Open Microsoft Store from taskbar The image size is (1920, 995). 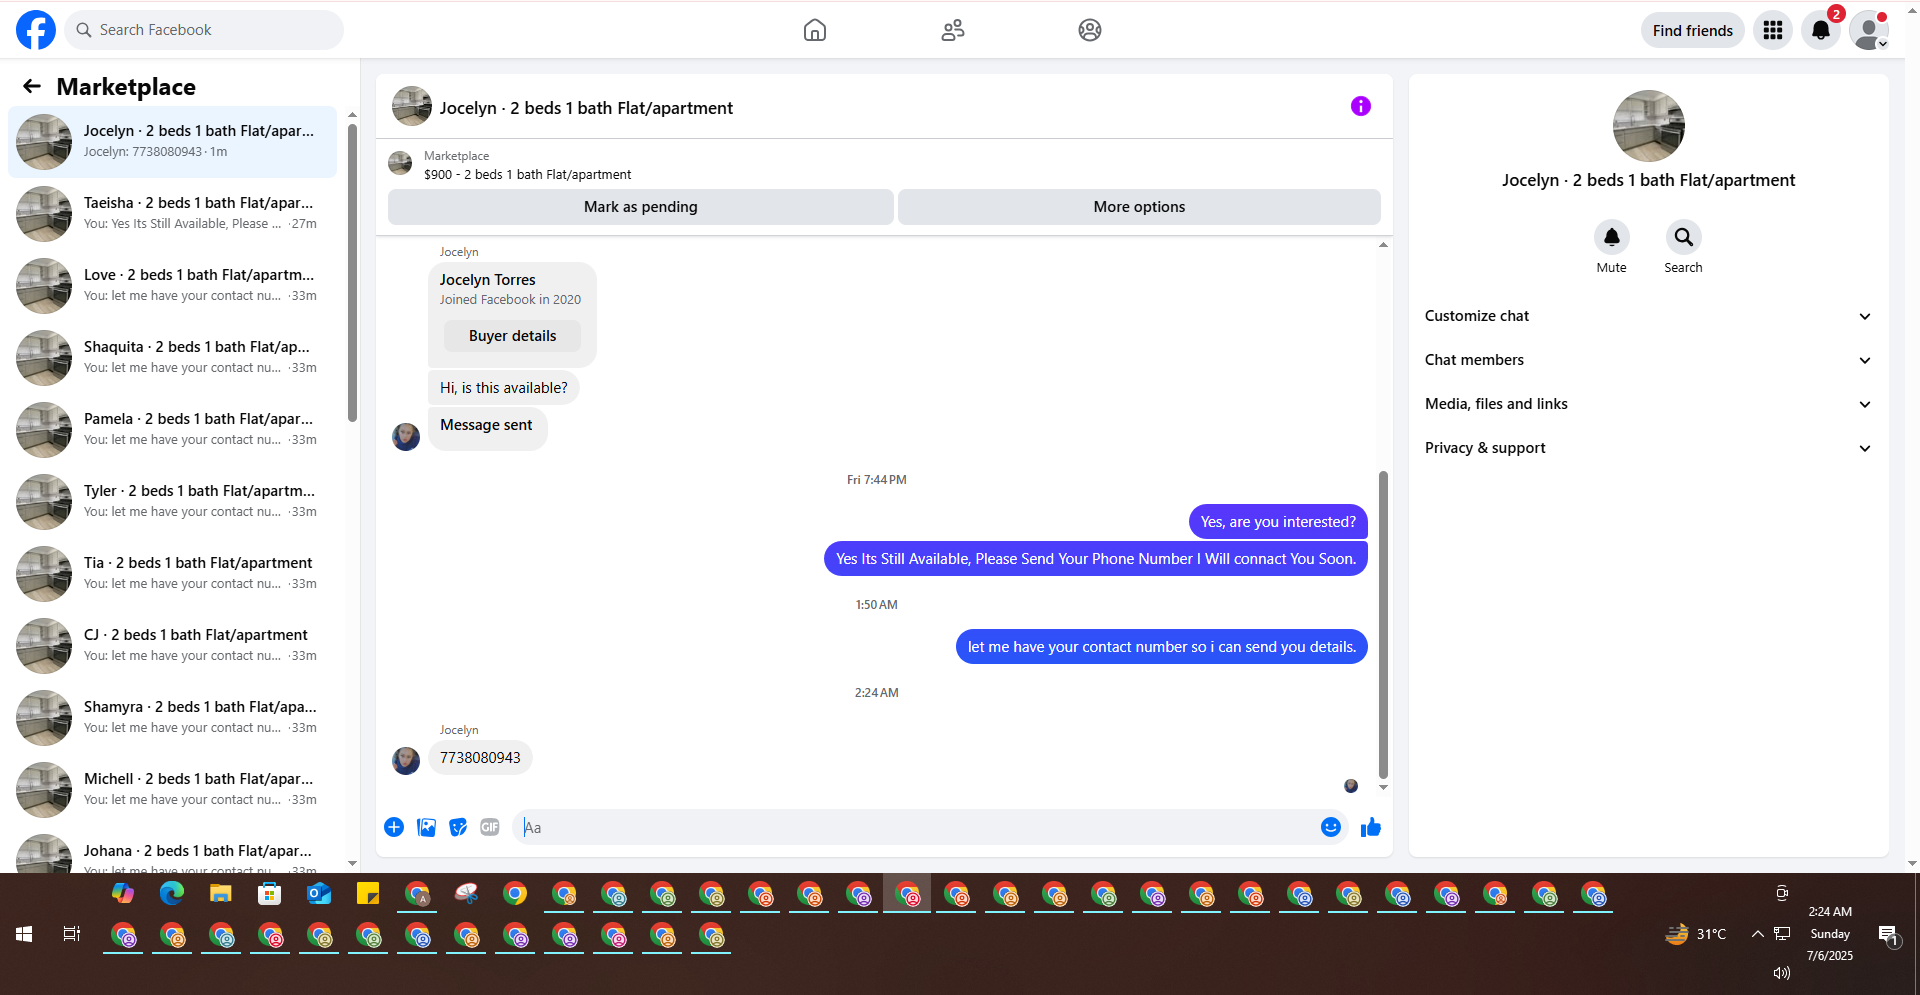tap(270, 893)
